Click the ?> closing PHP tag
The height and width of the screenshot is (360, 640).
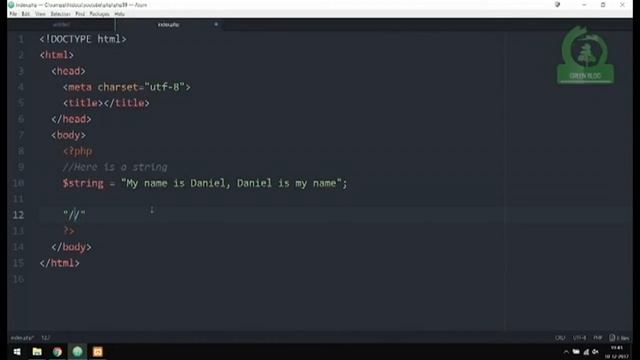pos(69,231)
